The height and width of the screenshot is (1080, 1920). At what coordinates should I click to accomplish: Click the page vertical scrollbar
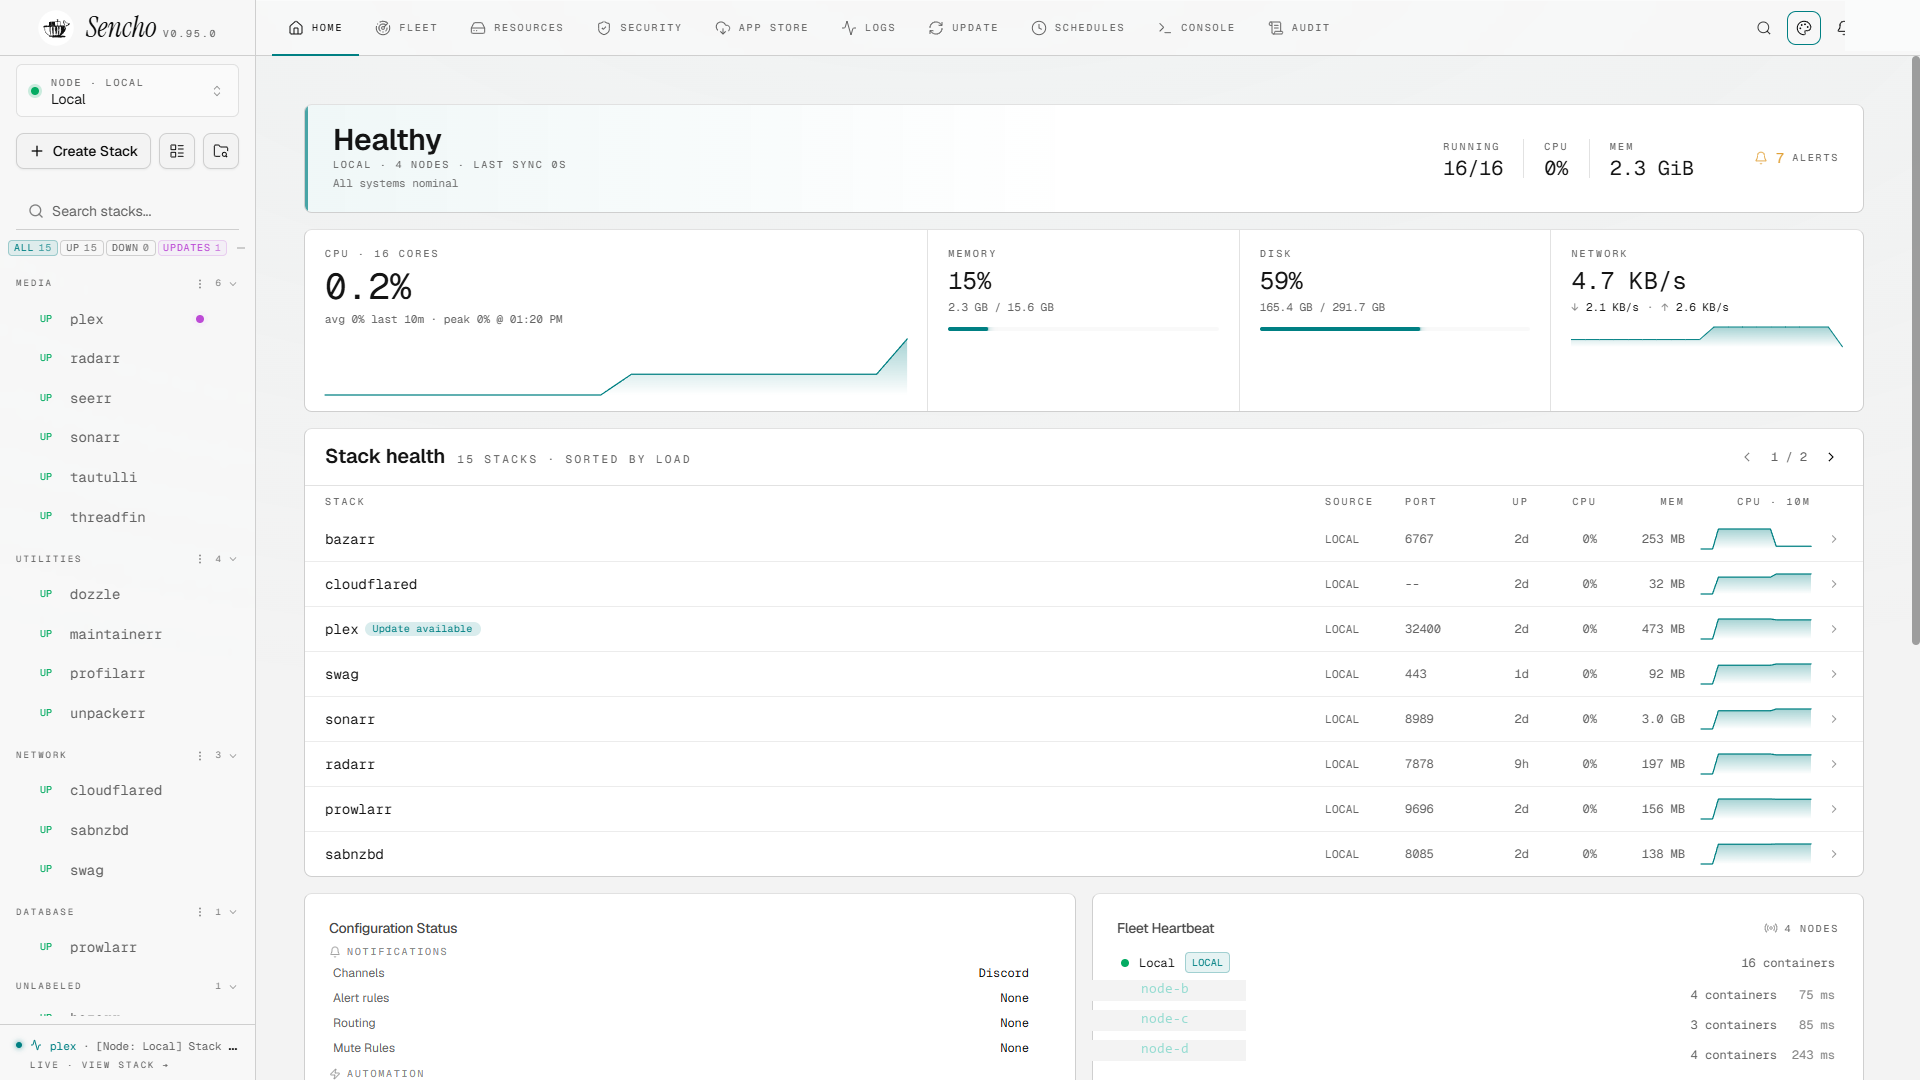pos(1915,350)
